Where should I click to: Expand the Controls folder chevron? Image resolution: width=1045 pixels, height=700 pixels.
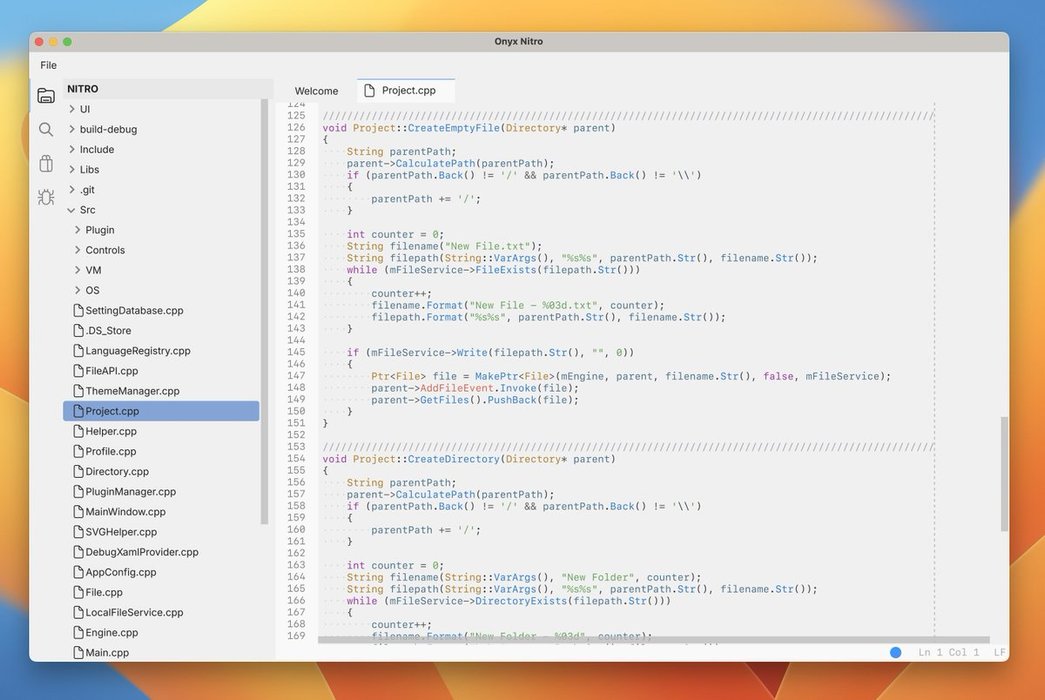coord(77,250)
